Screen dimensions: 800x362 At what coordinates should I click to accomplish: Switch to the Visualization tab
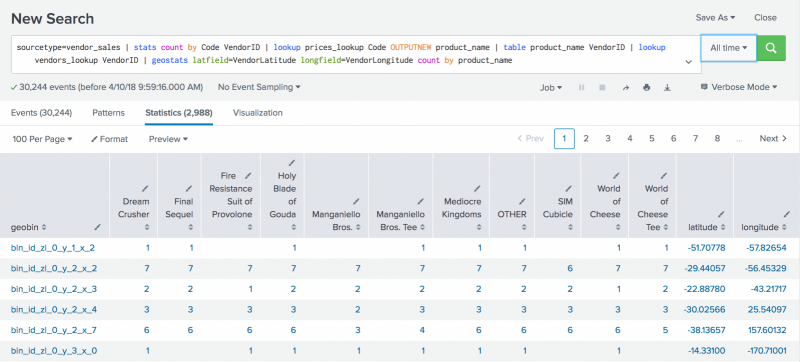[x=258, y=113]
